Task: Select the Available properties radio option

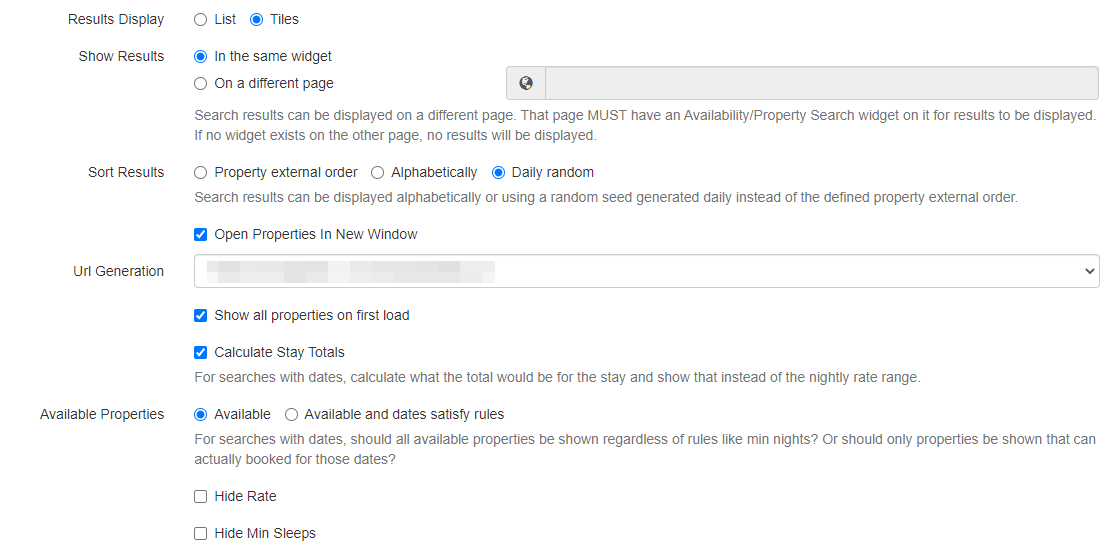Action: pos(200,415)
